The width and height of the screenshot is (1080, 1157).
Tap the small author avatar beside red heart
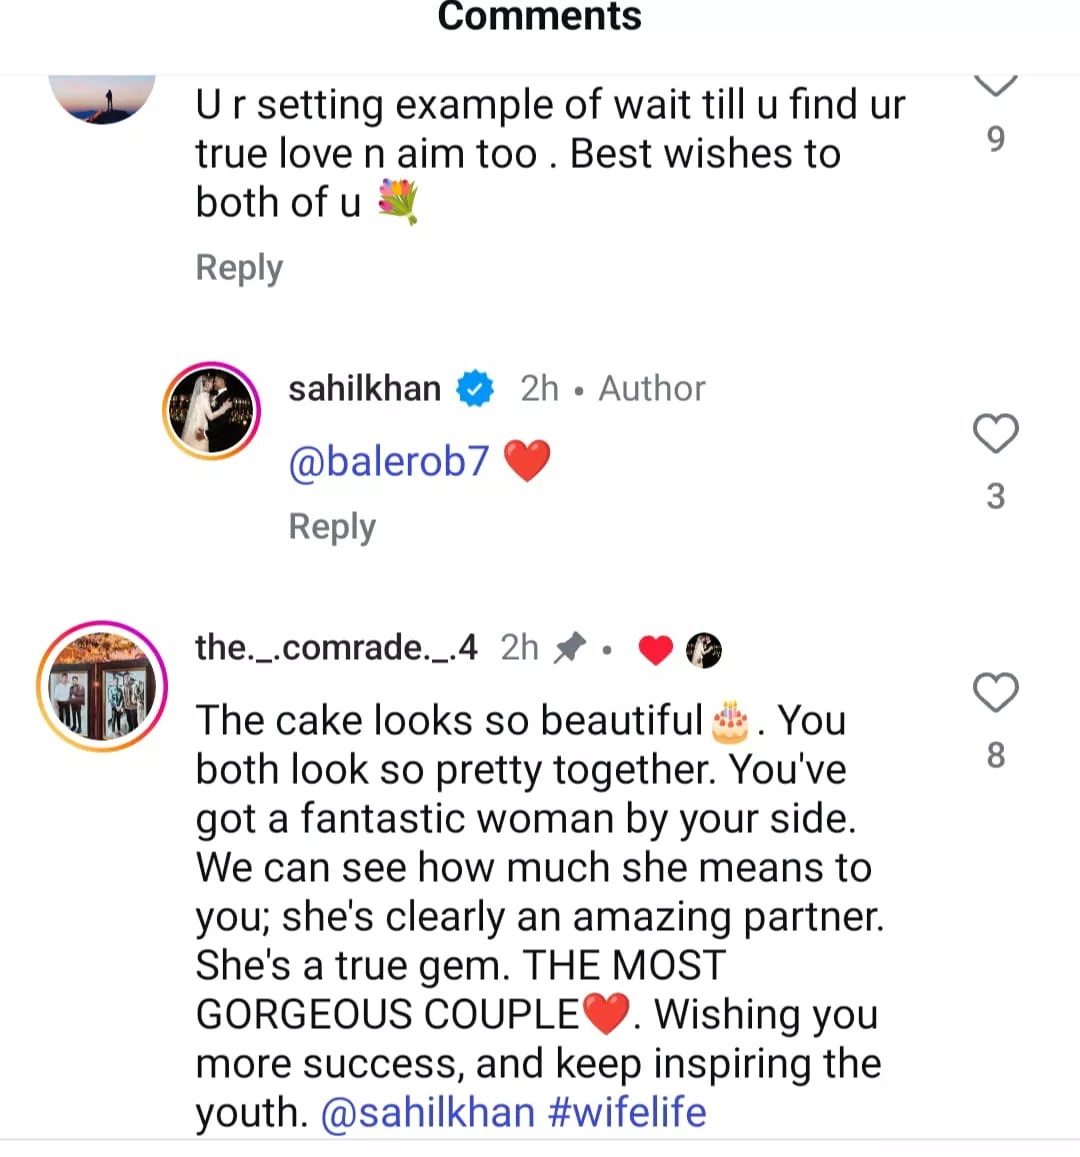(x=704, y=650)
